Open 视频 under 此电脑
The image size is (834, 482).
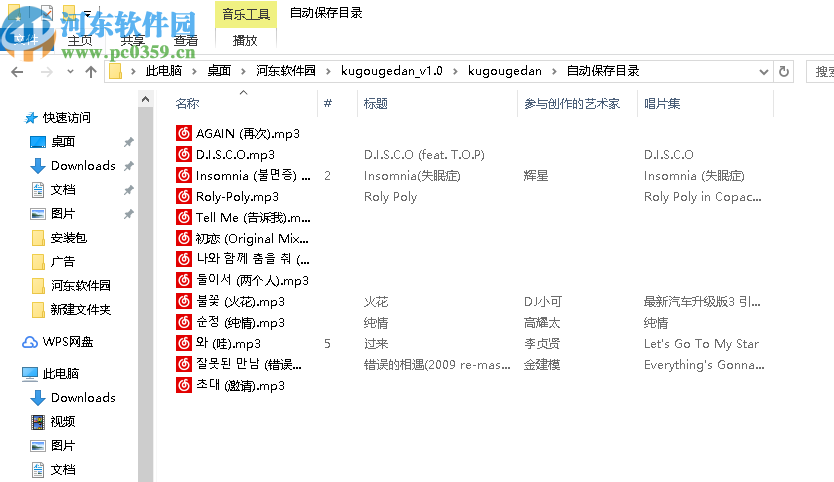(x=63, y=421)
